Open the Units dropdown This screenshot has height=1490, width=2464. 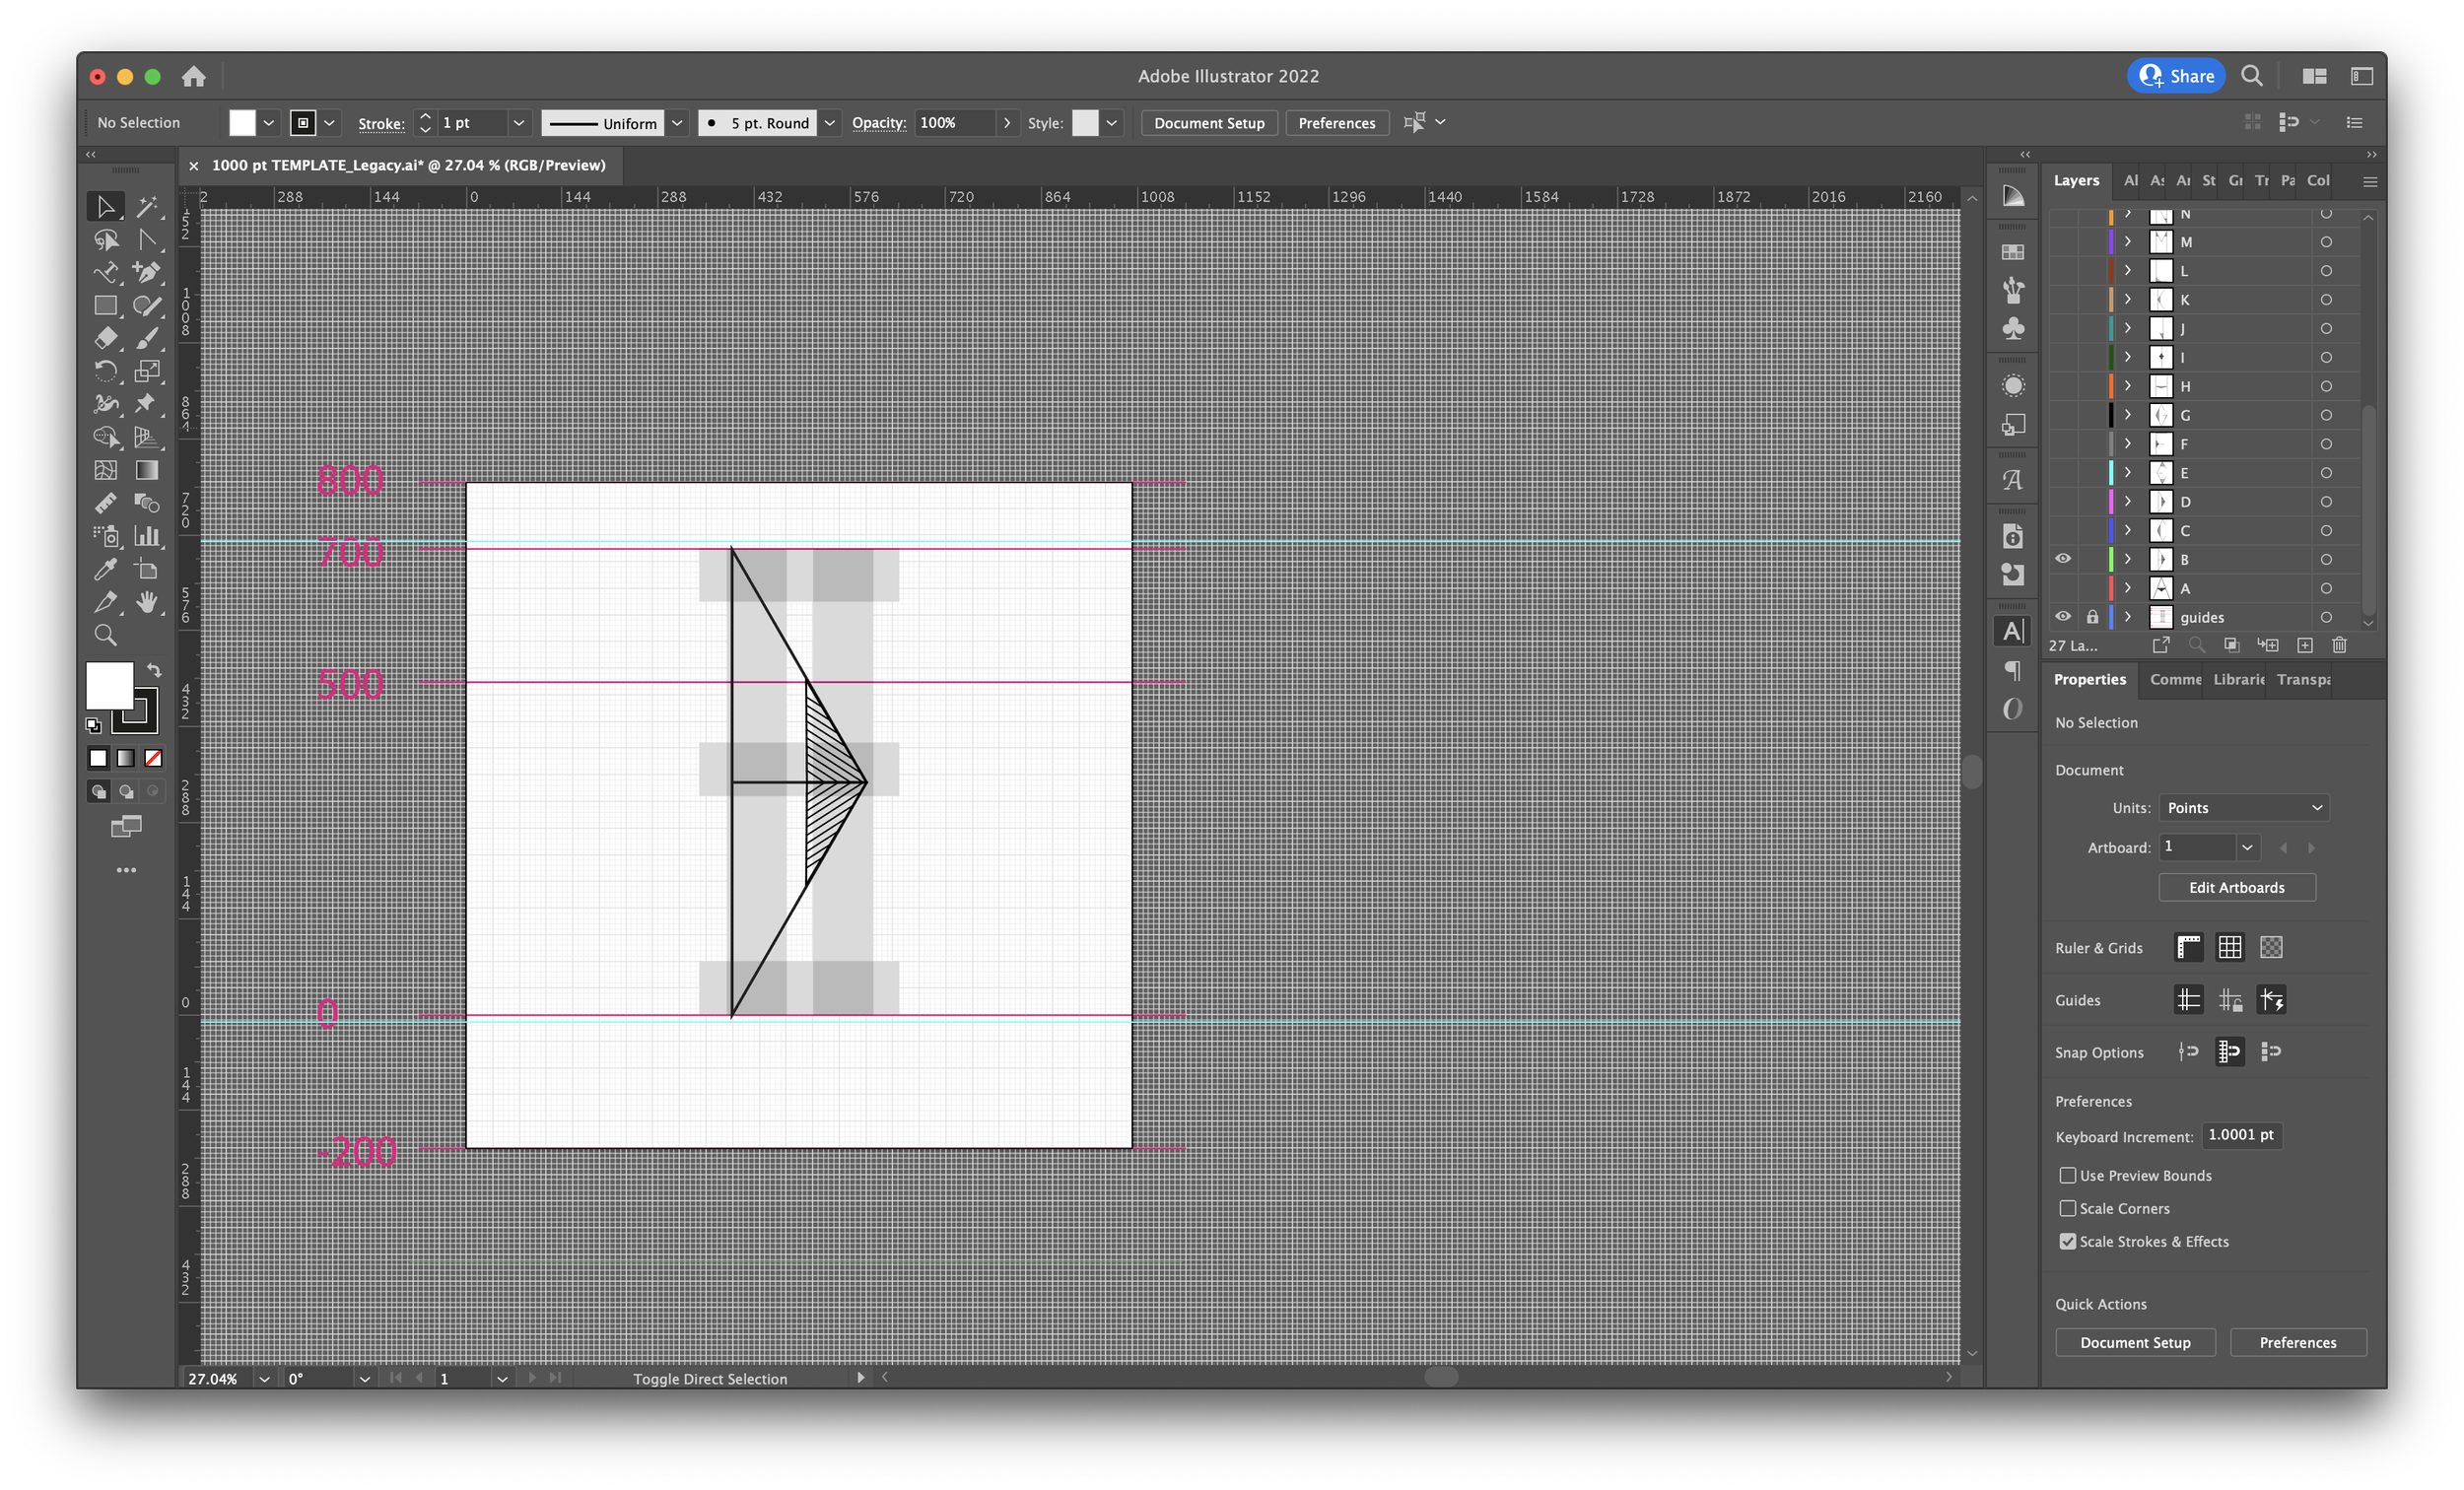(x=2243, y=808)
